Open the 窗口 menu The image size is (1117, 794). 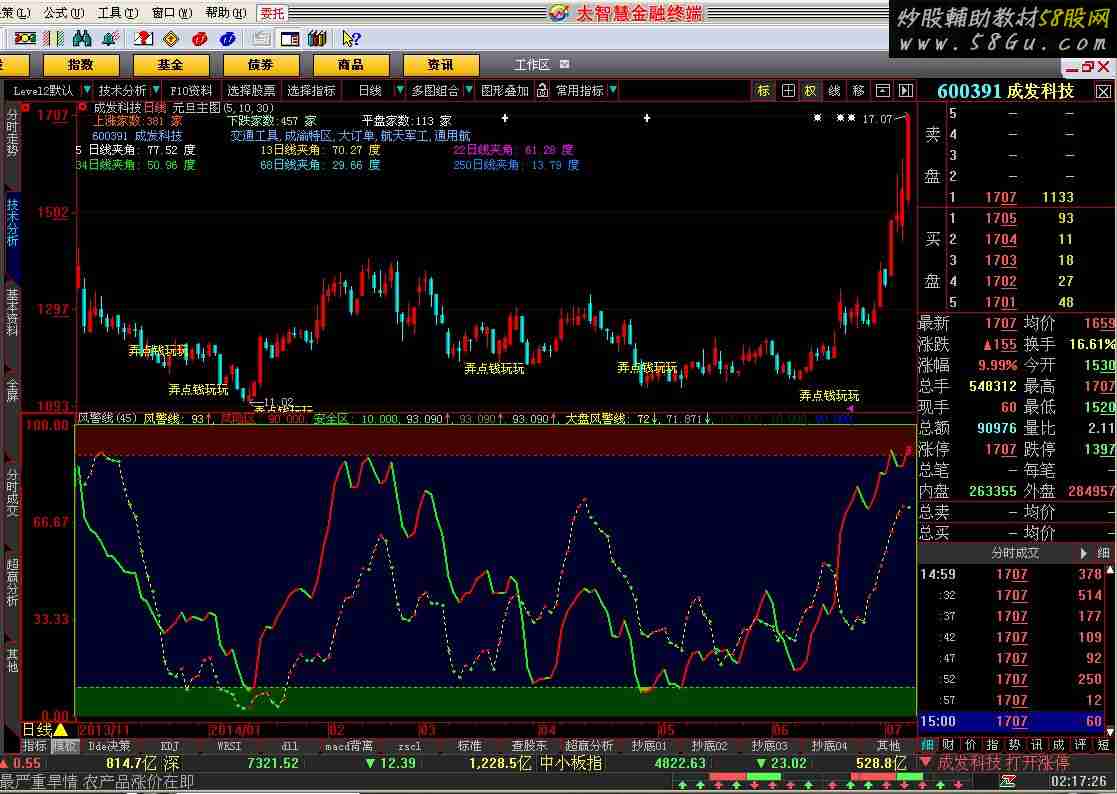172,13
